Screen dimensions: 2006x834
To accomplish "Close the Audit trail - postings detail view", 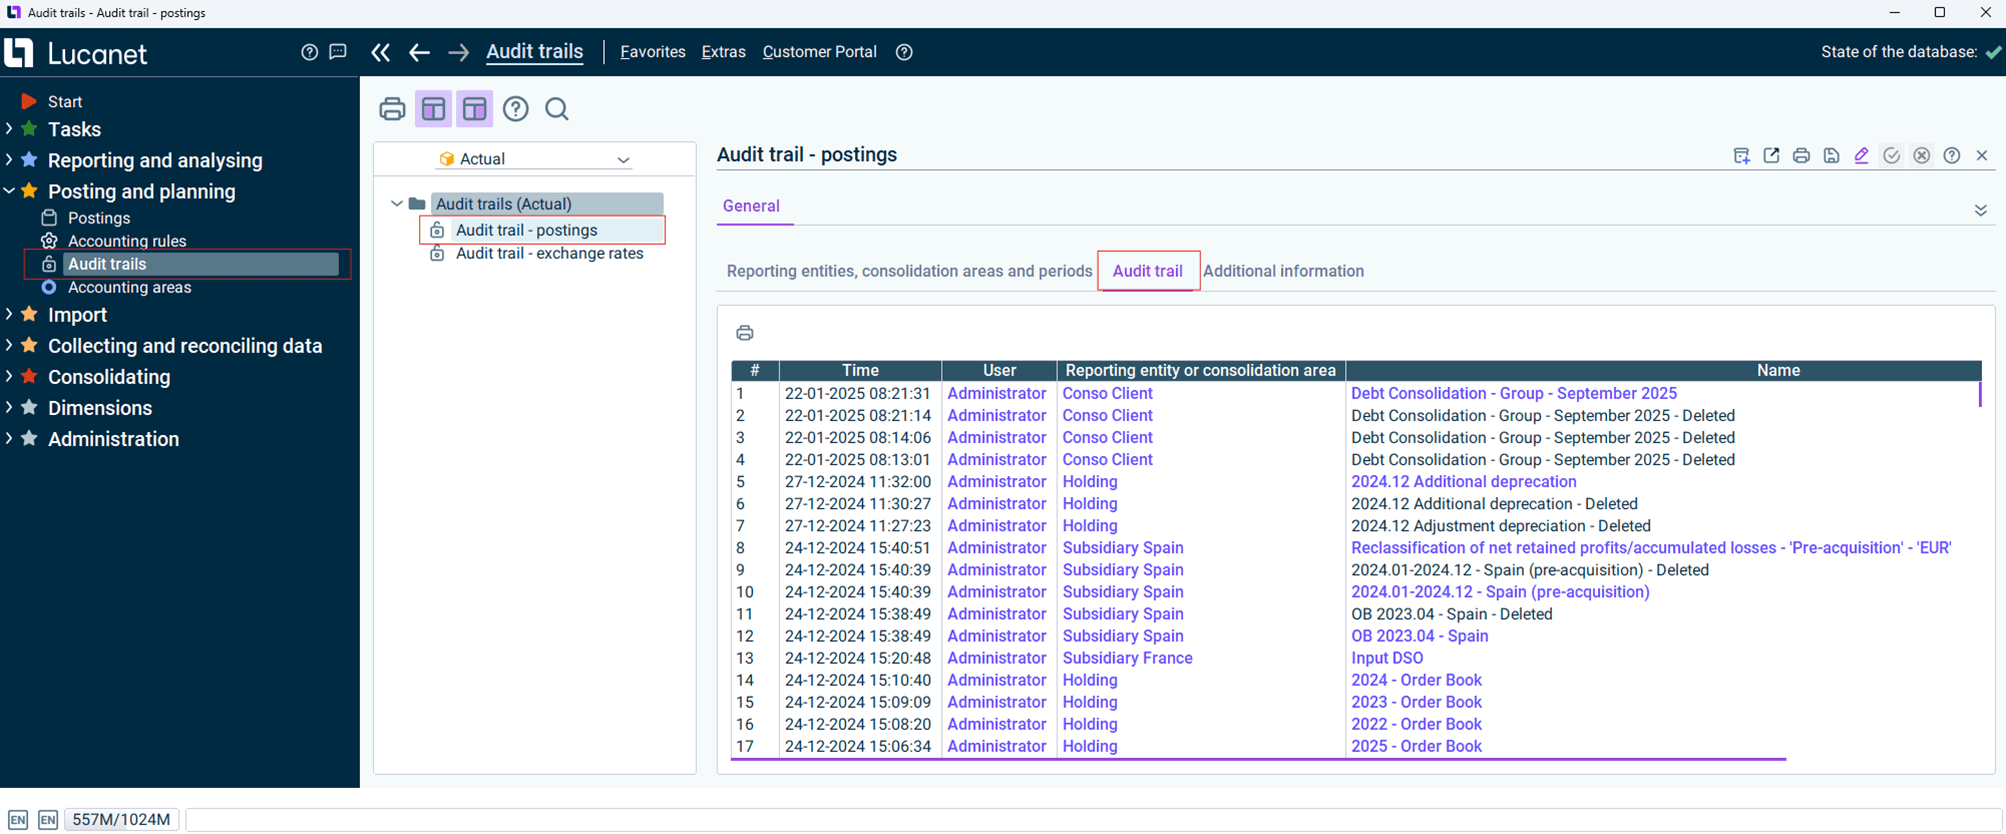I will tap(1982, 156).
